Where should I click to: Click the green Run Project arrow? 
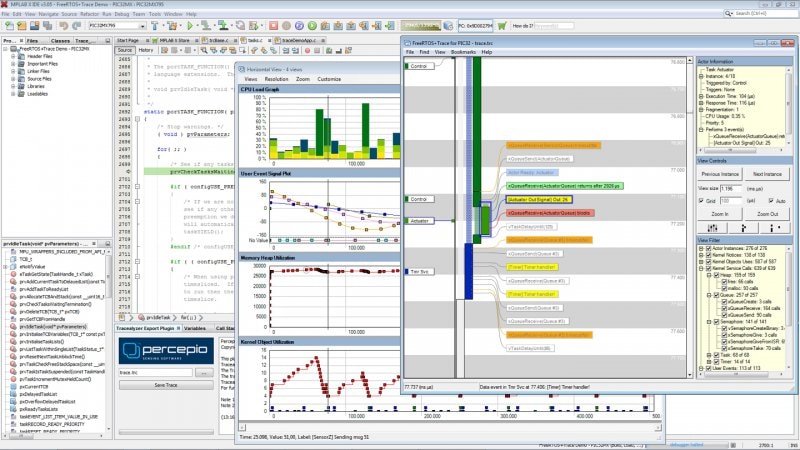pos(190,26)
